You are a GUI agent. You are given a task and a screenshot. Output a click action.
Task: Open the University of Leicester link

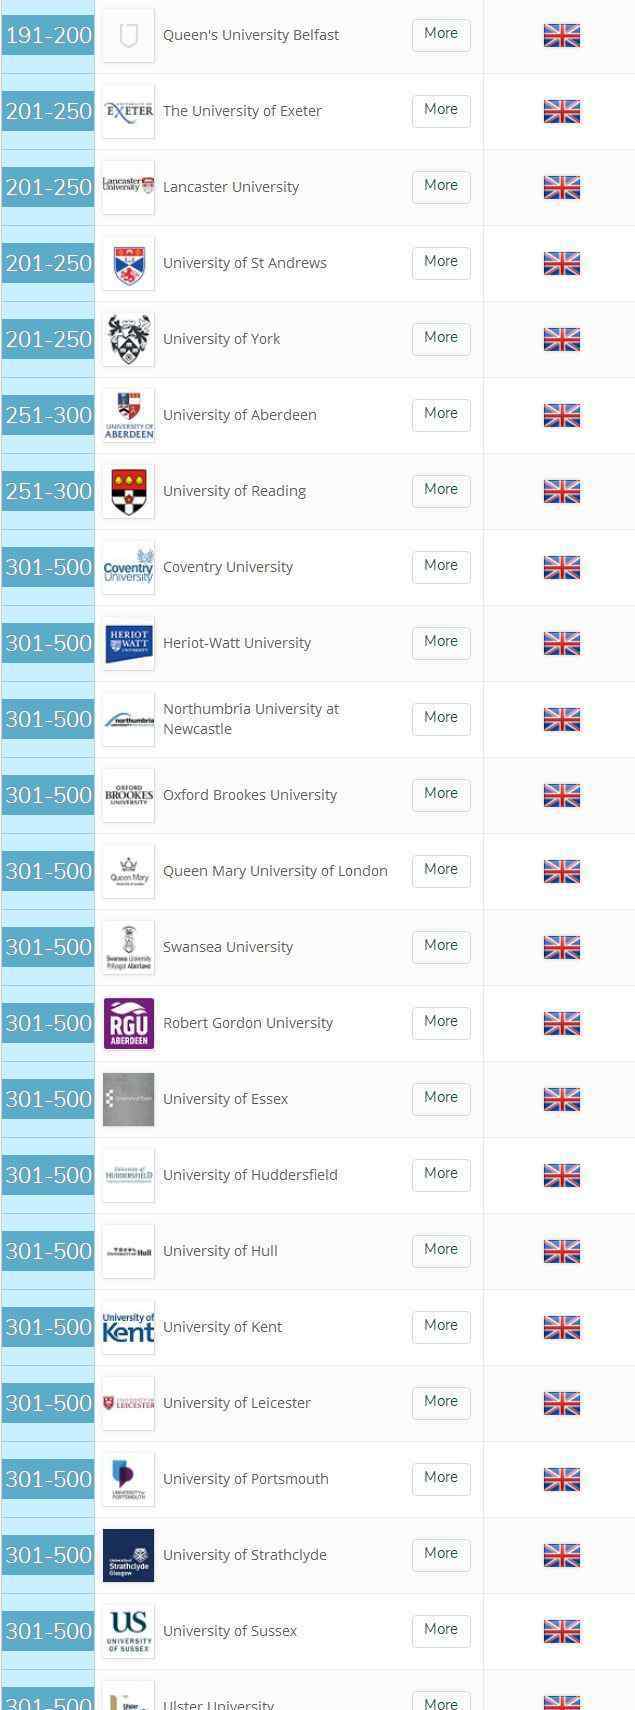tap(237, 1403)
